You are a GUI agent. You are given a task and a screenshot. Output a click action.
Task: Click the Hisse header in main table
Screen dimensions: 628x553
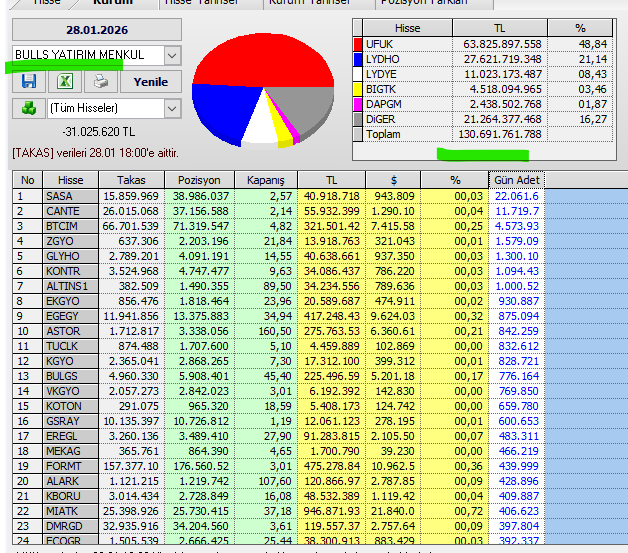70,180
